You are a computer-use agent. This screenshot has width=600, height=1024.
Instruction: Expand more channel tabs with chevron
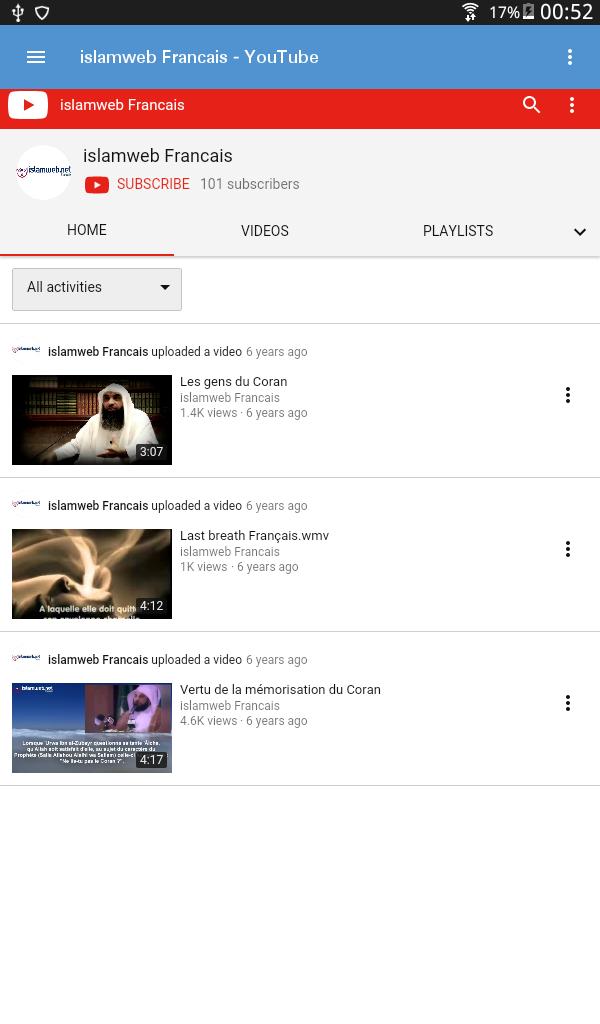(x=579, y=232)
